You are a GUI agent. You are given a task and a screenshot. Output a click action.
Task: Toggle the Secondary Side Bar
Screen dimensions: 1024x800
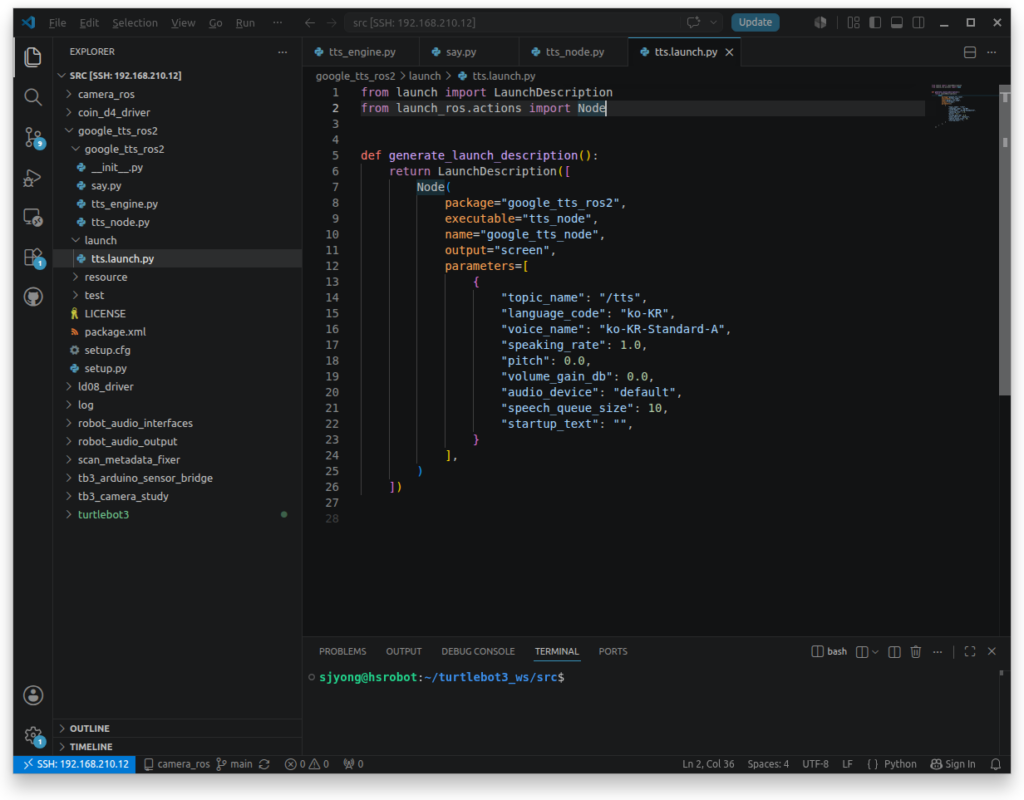click(x=918, y=23)
